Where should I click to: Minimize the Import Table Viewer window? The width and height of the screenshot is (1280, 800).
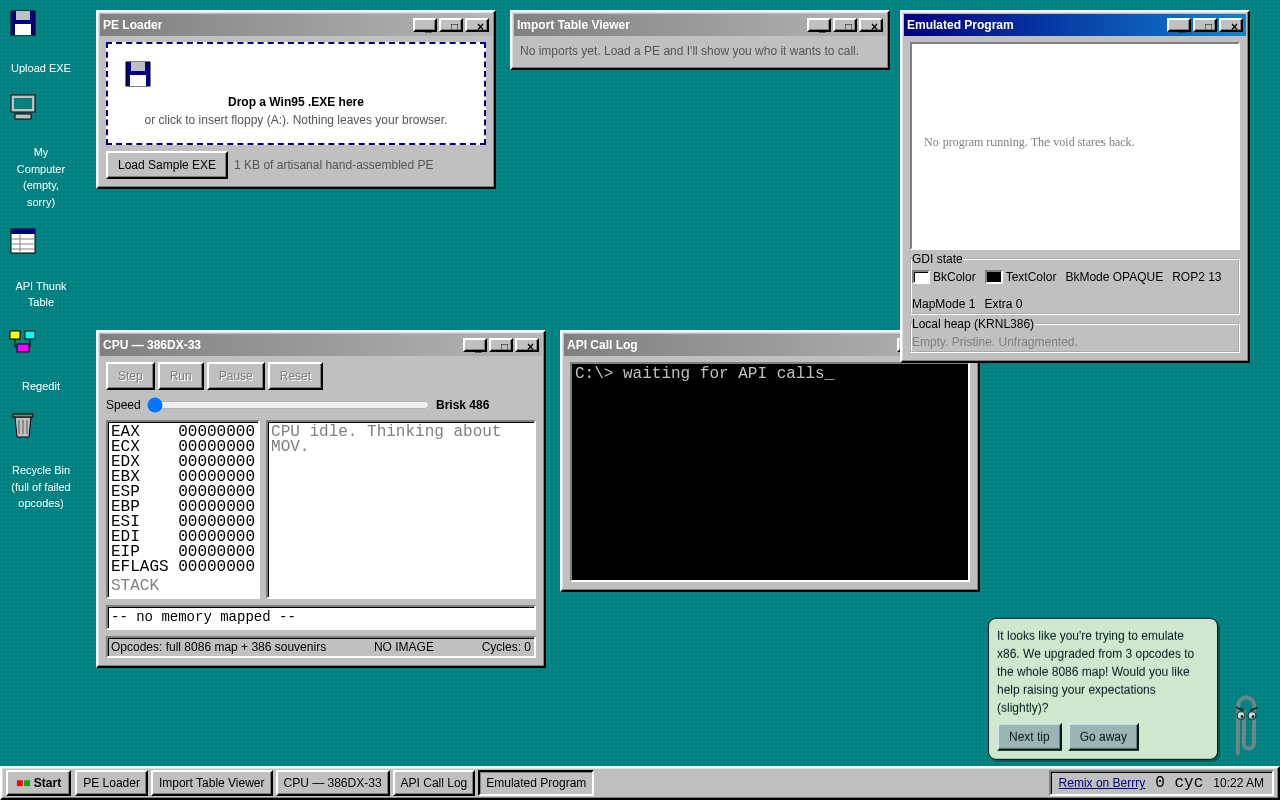819,25
